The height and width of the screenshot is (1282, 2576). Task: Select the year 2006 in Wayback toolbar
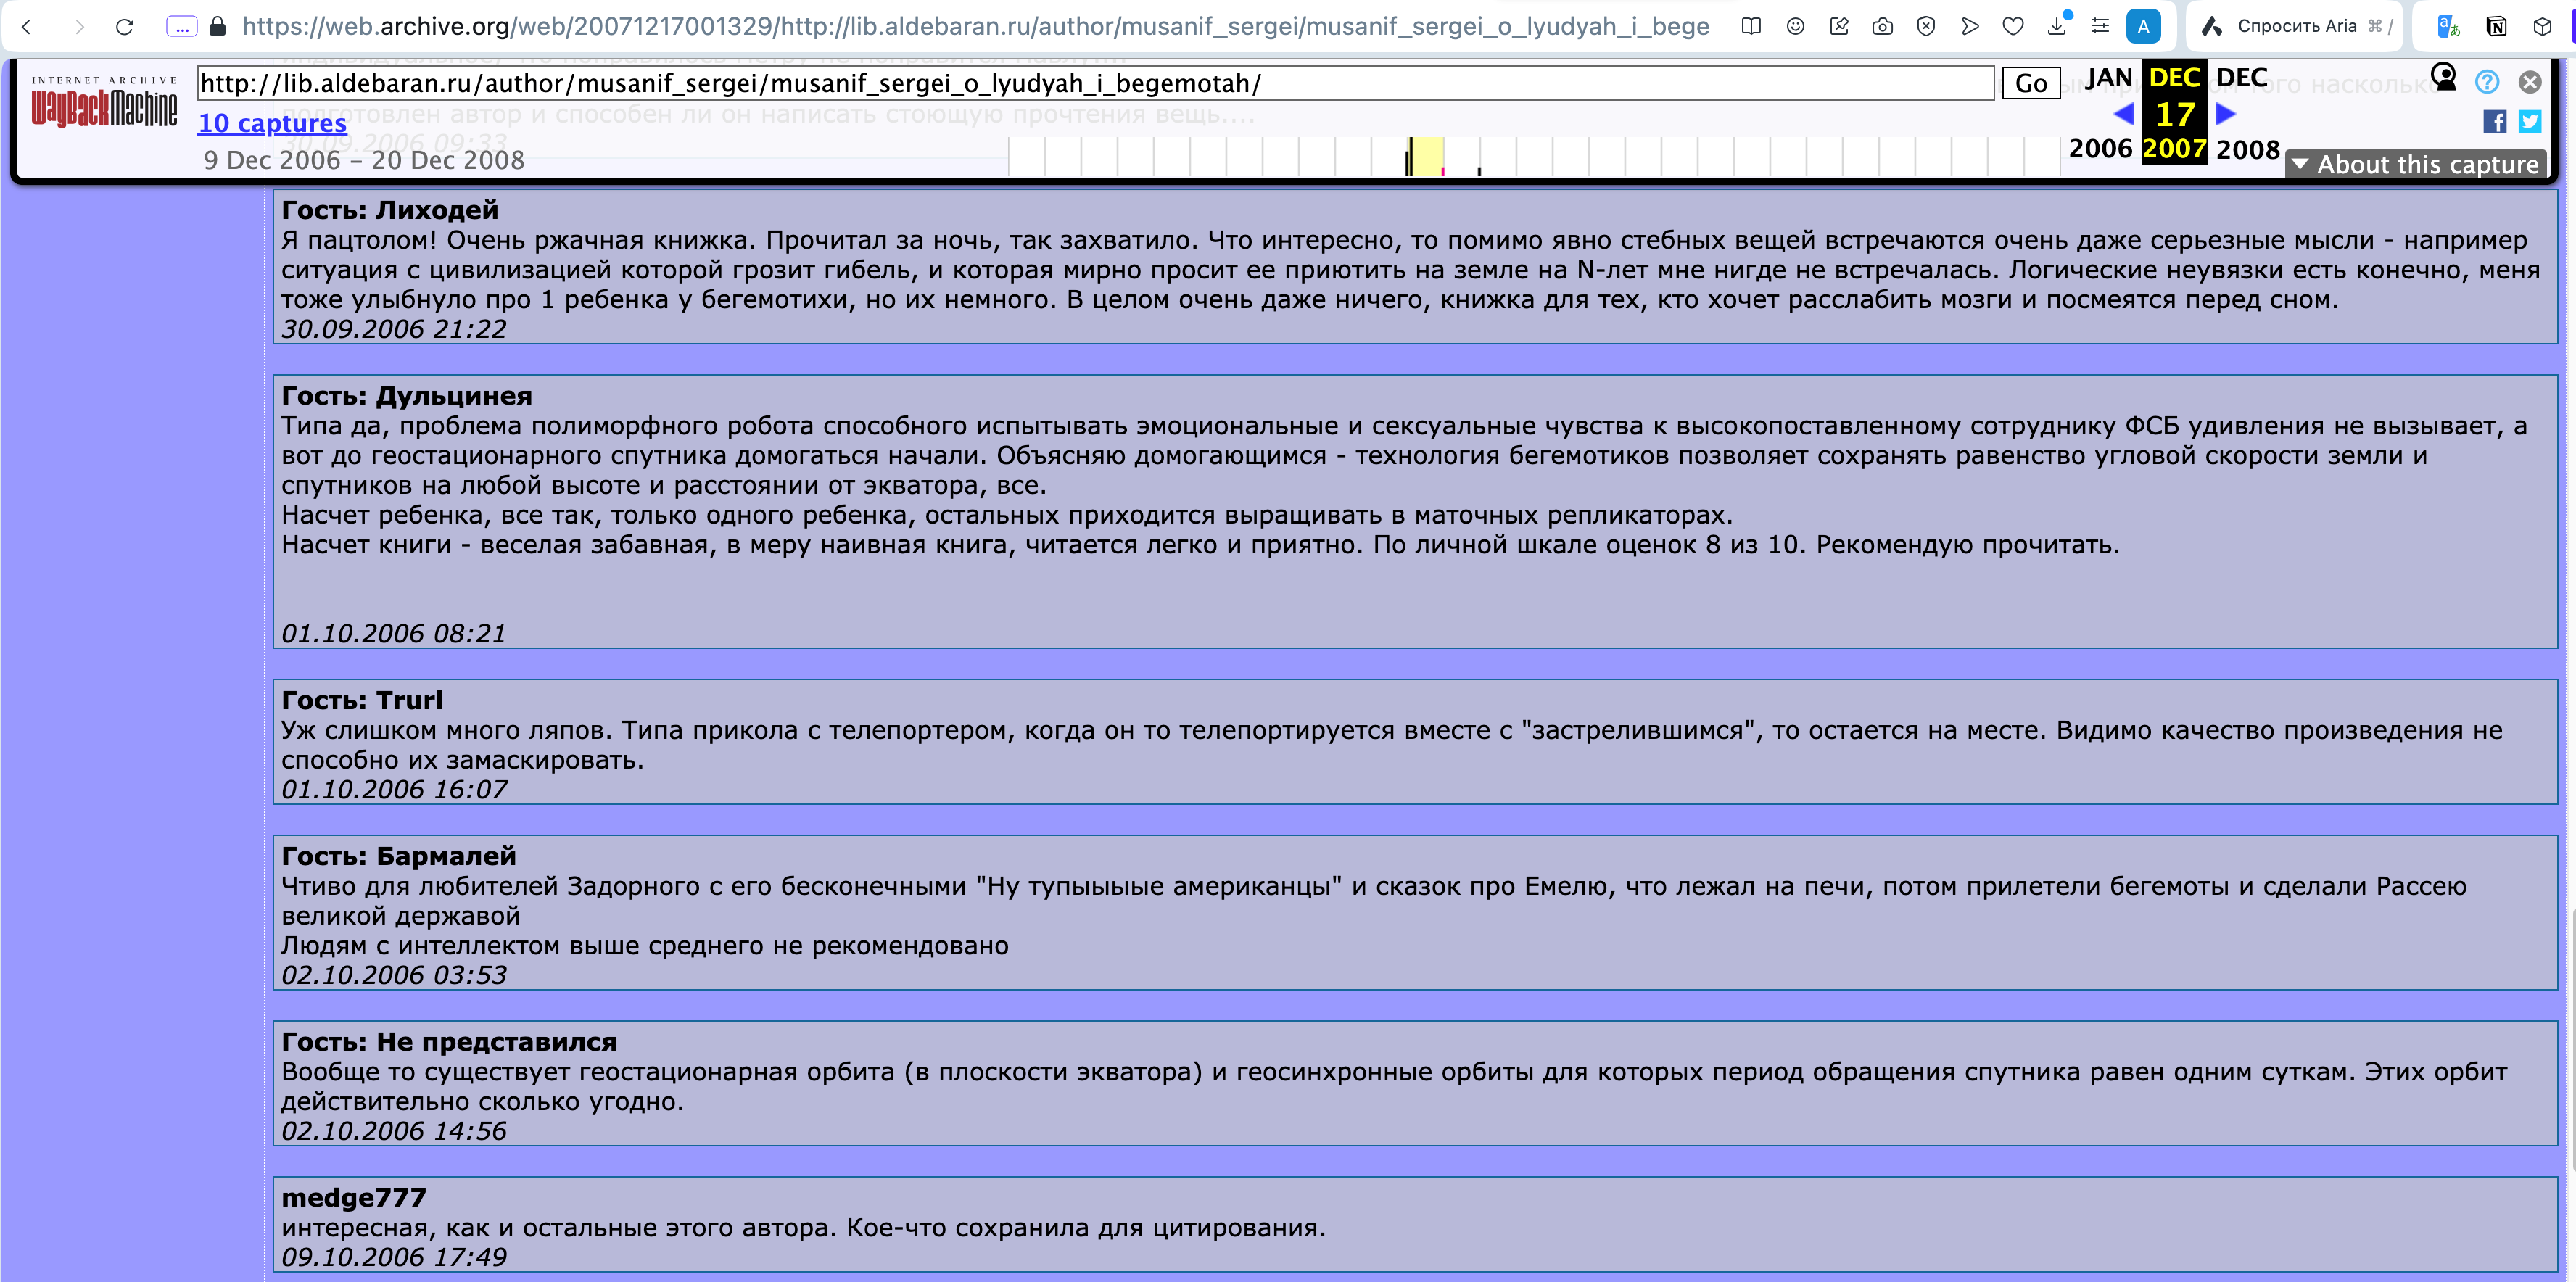pyautogui.click(x=2100, y=149)
